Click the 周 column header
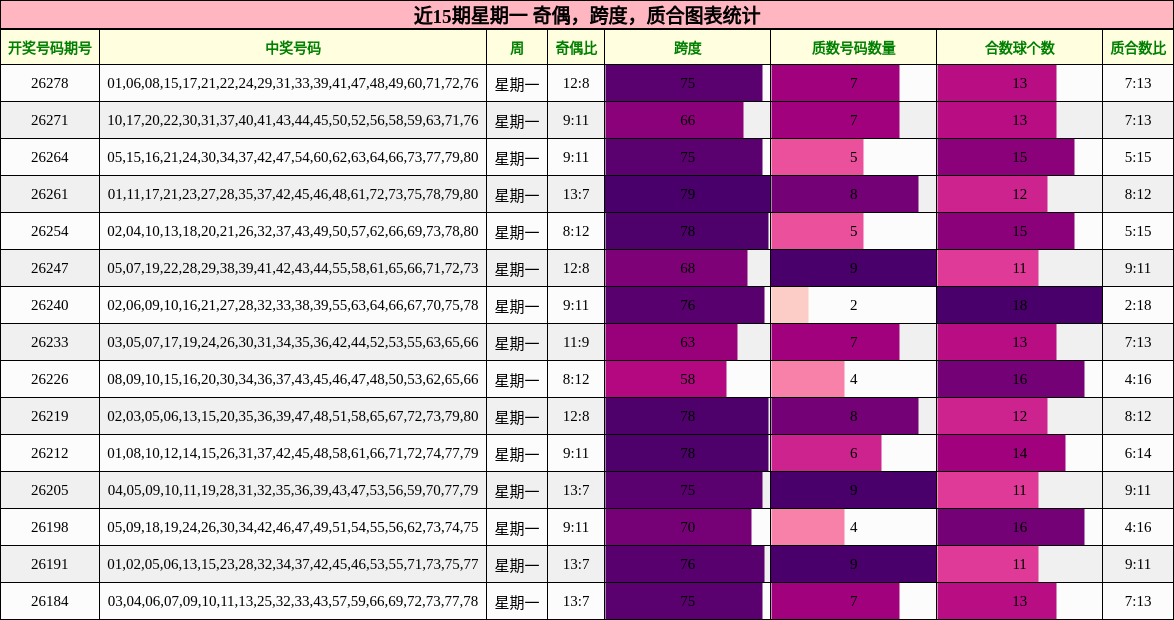This screenshot has width=1174, height=620. (x=517, y=47)
